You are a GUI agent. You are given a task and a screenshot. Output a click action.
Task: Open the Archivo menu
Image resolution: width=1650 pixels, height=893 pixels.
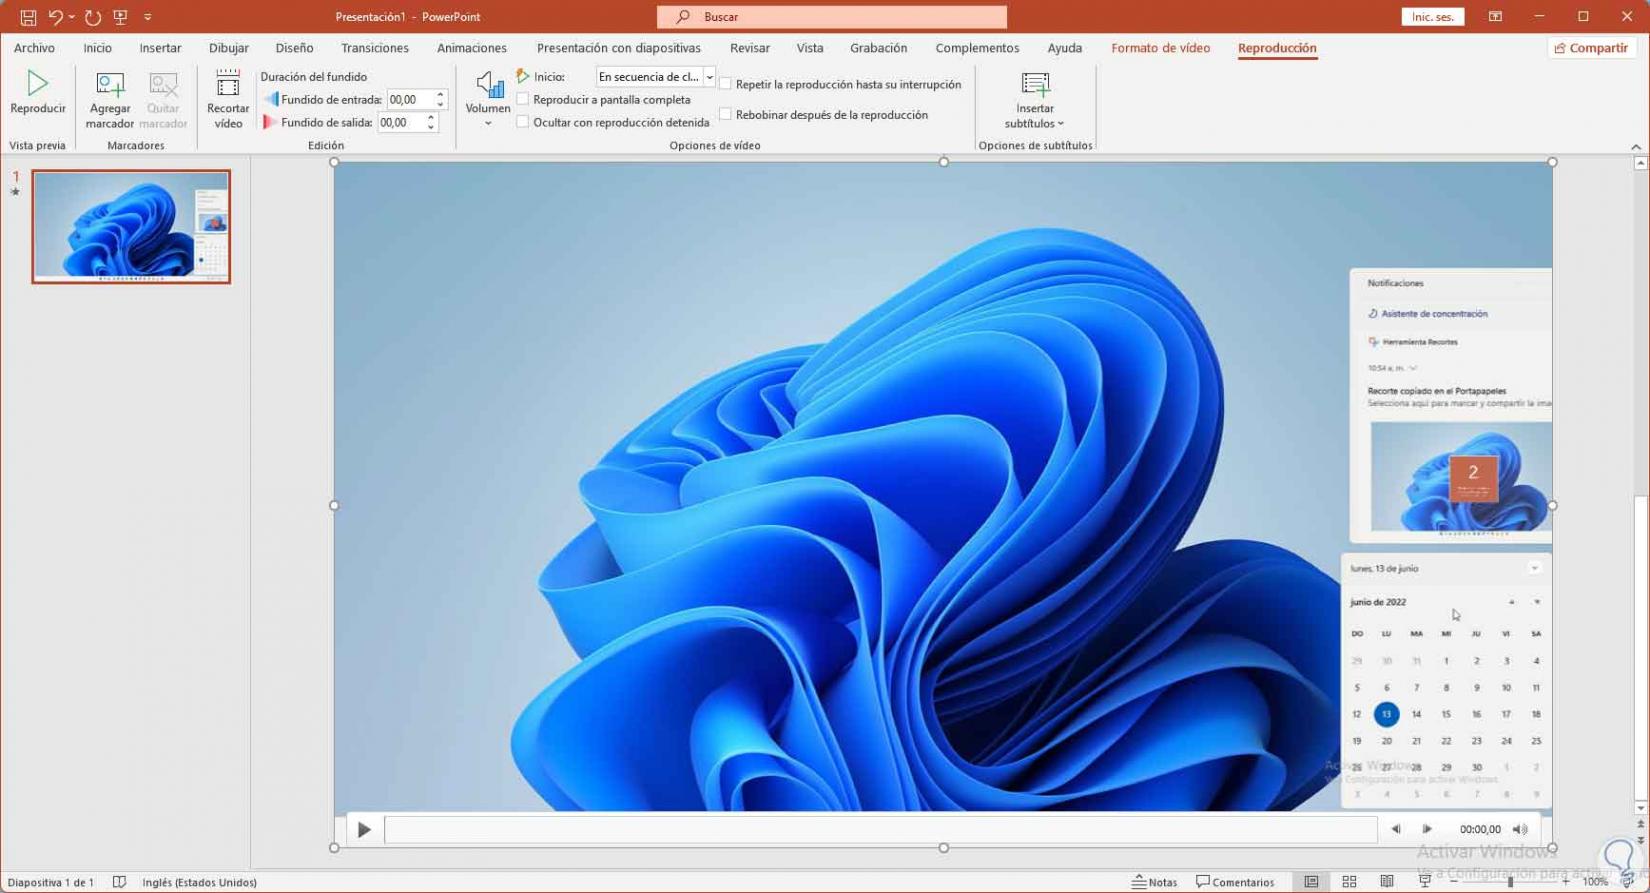(34, 48)
